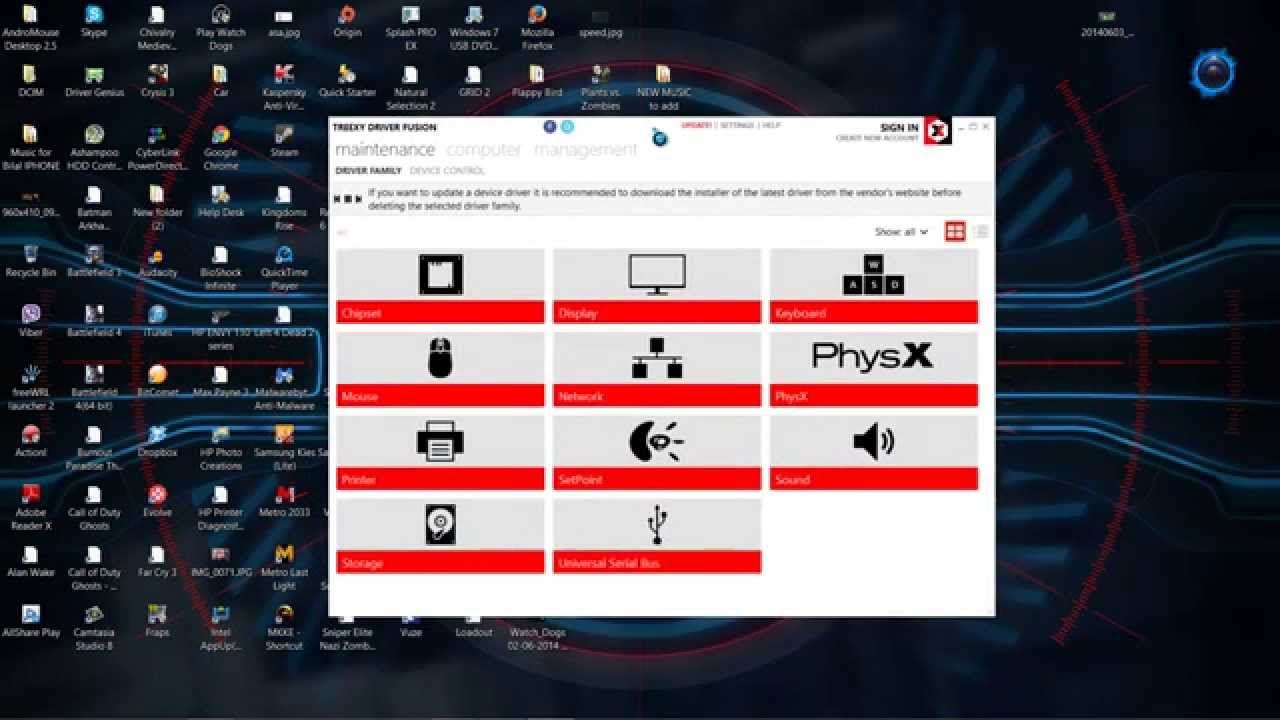Select Driver Genius desktop icon

point(94,81)
